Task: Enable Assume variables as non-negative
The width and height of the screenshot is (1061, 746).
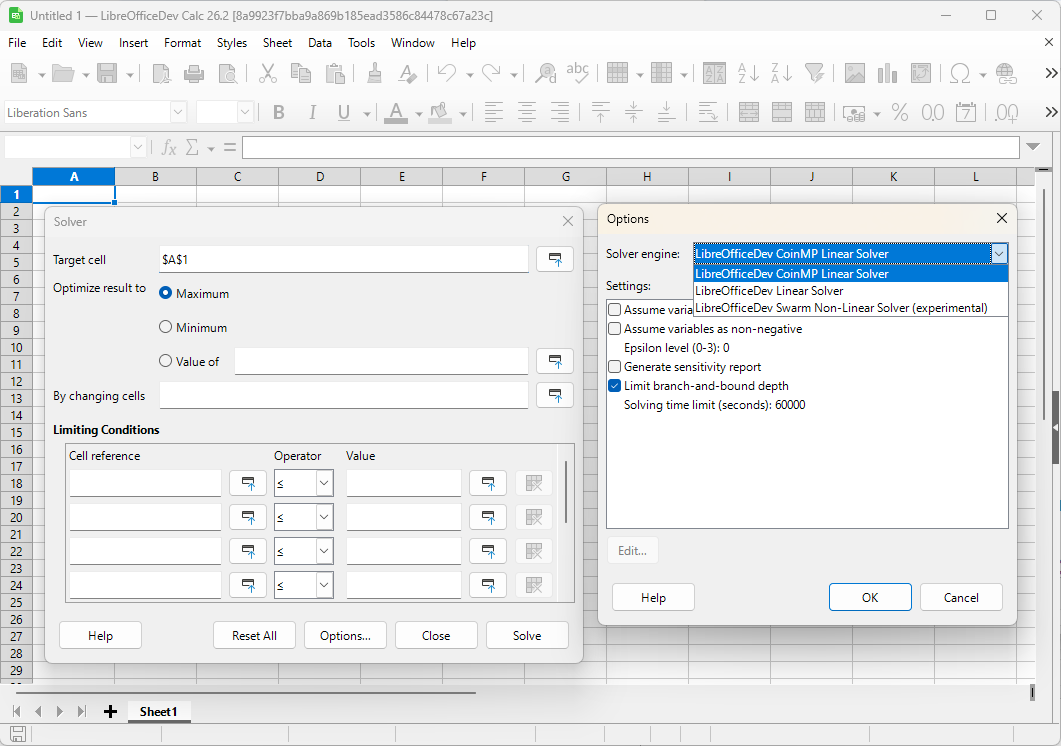Action: coord(615,329)
